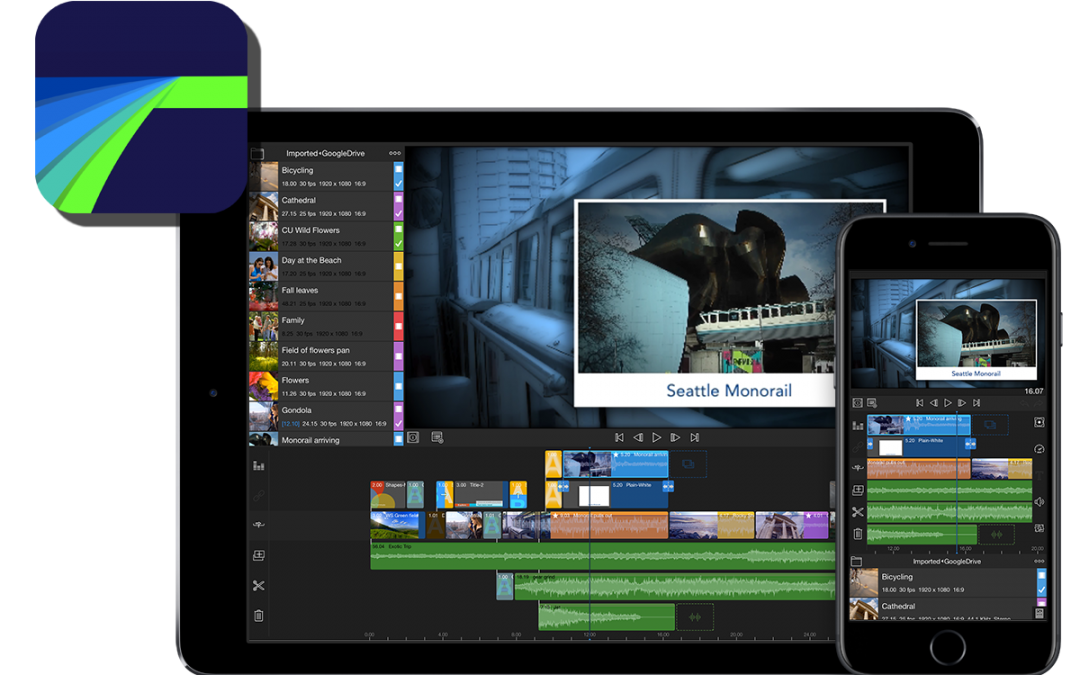1080x675 pixels.
Task: Open the library options dots on phone
Action: coord(1039,561)
